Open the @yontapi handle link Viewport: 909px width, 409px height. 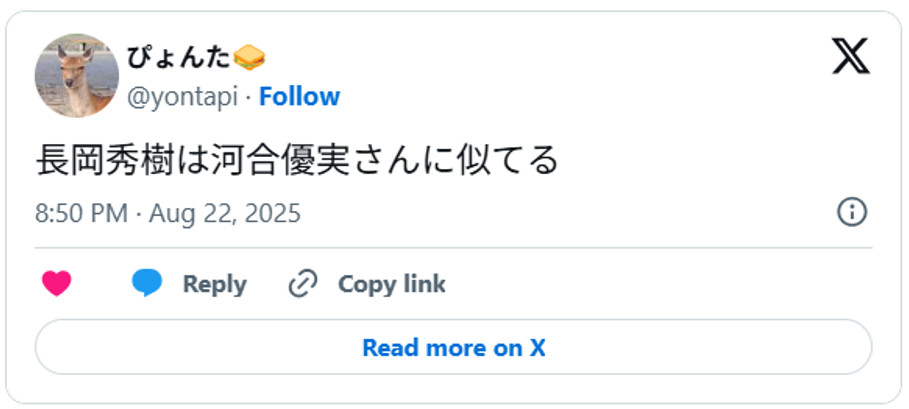point(183,97)
